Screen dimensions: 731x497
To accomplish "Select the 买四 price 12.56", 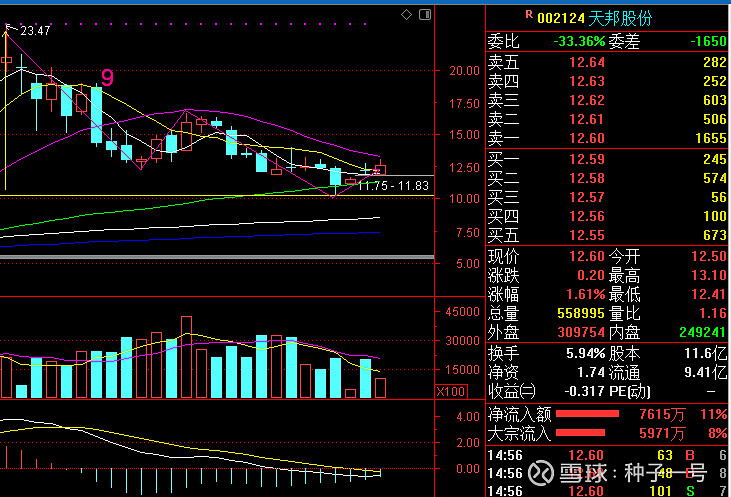I will click(x=586, y=216).
